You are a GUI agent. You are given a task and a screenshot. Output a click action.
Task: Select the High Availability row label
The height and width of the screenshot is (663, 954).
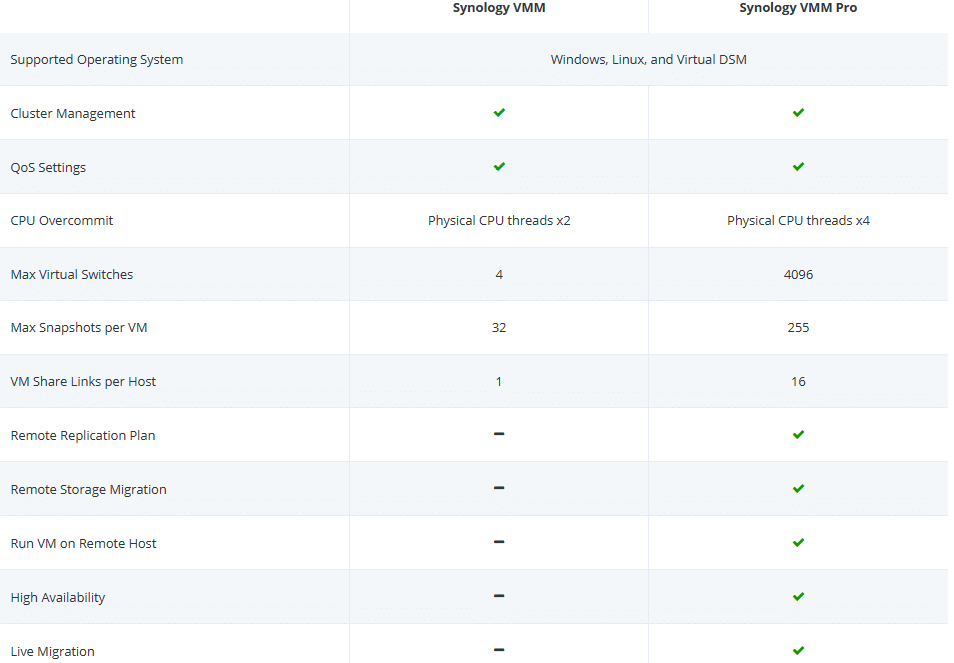(x=58, y=598)
